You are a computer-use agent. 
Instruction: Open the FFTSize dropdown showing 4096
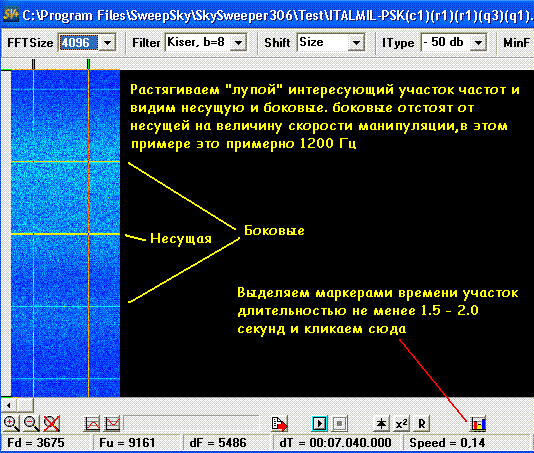[x=107, y=43]
